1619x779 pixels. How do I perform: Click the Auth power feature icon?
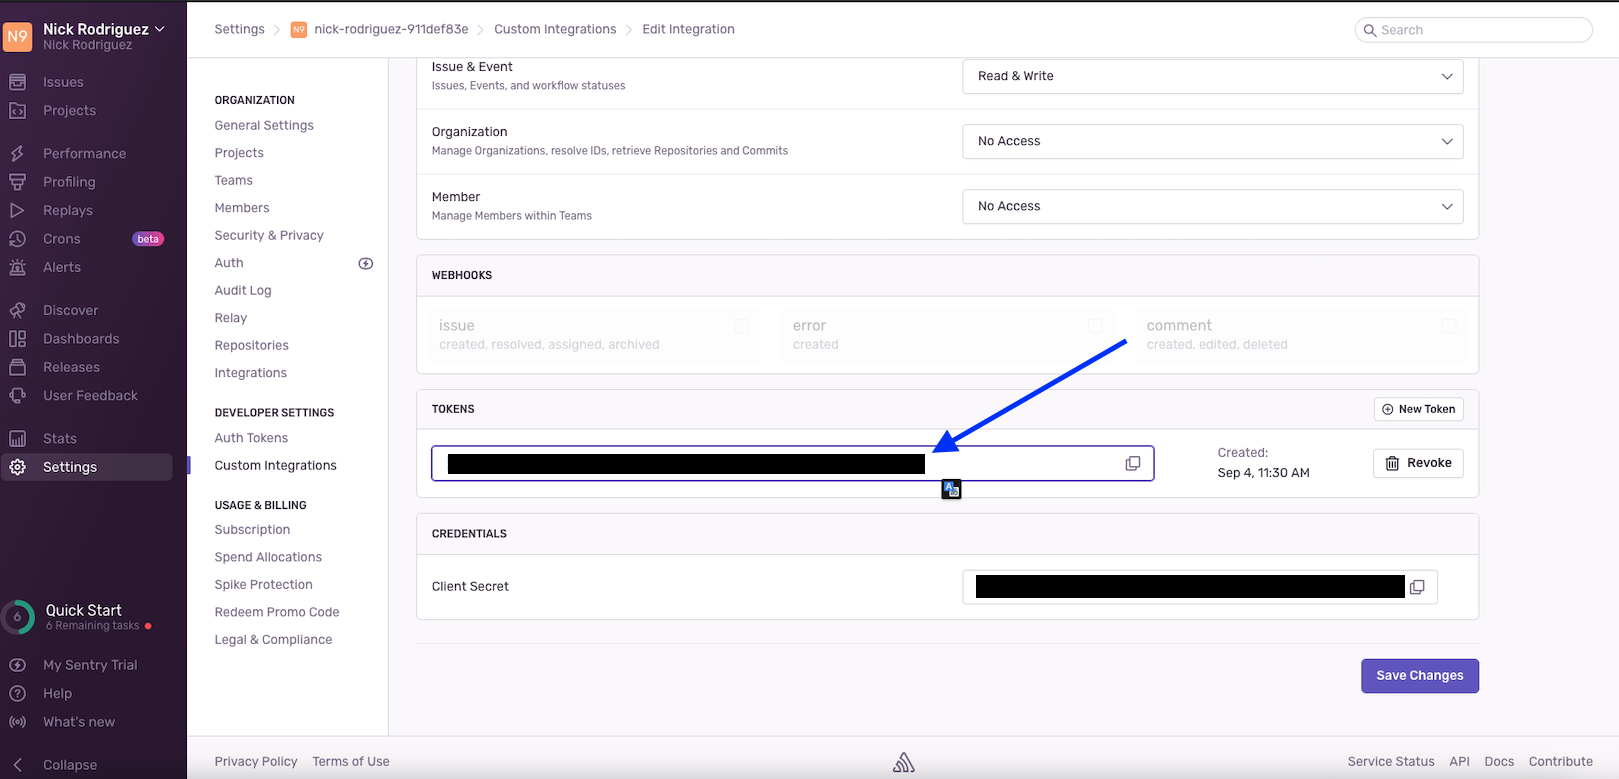[x=366, y=264]
